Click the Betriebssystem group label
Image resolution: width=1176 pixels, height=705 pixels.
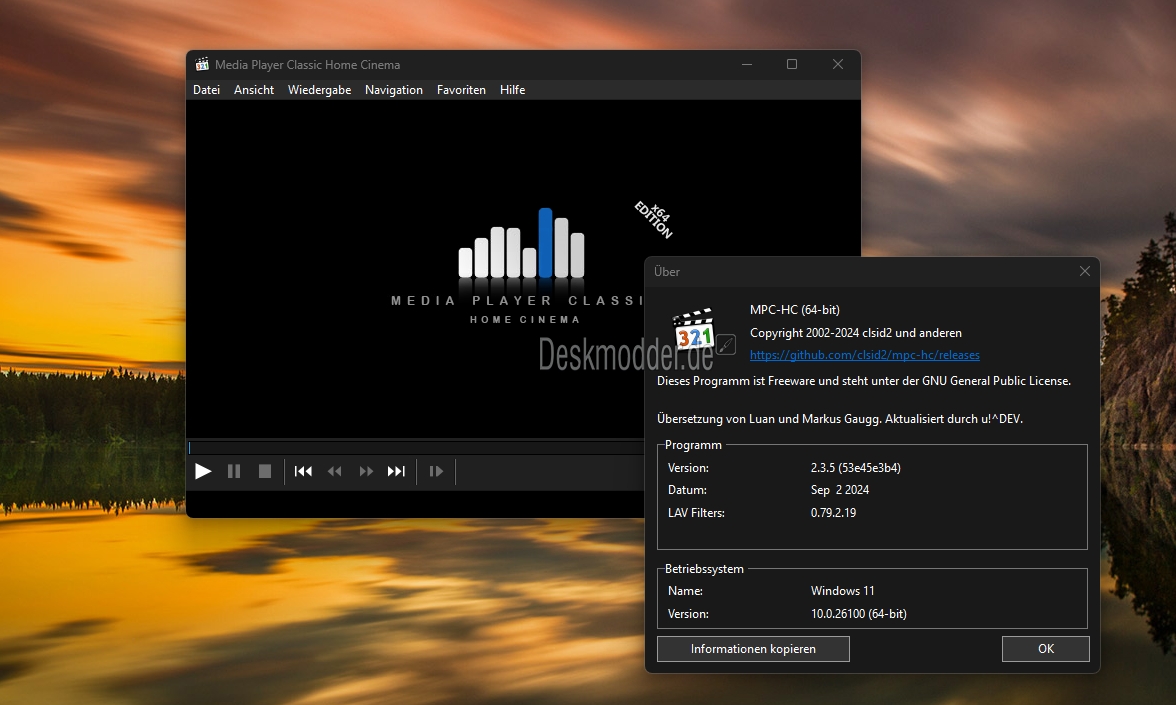(704, 568)
